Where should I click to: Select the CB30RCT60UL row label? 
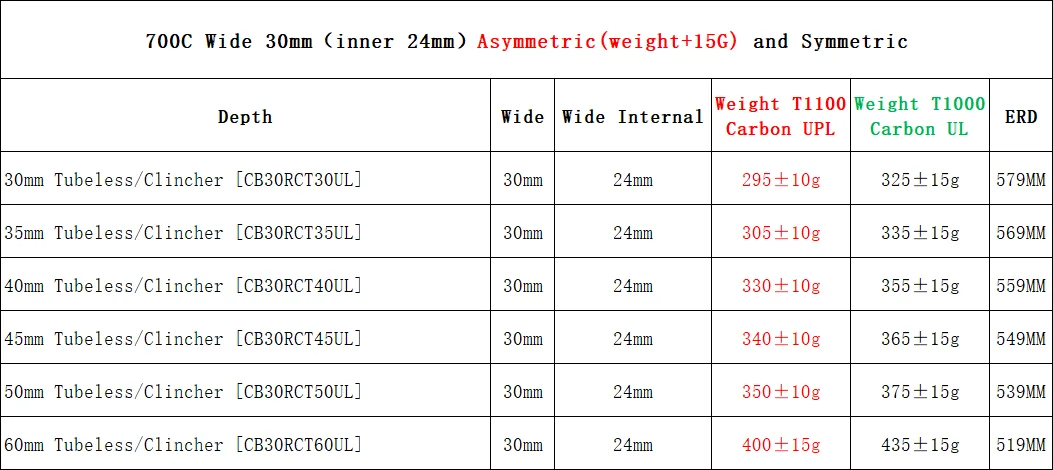[x=183, y=444]
